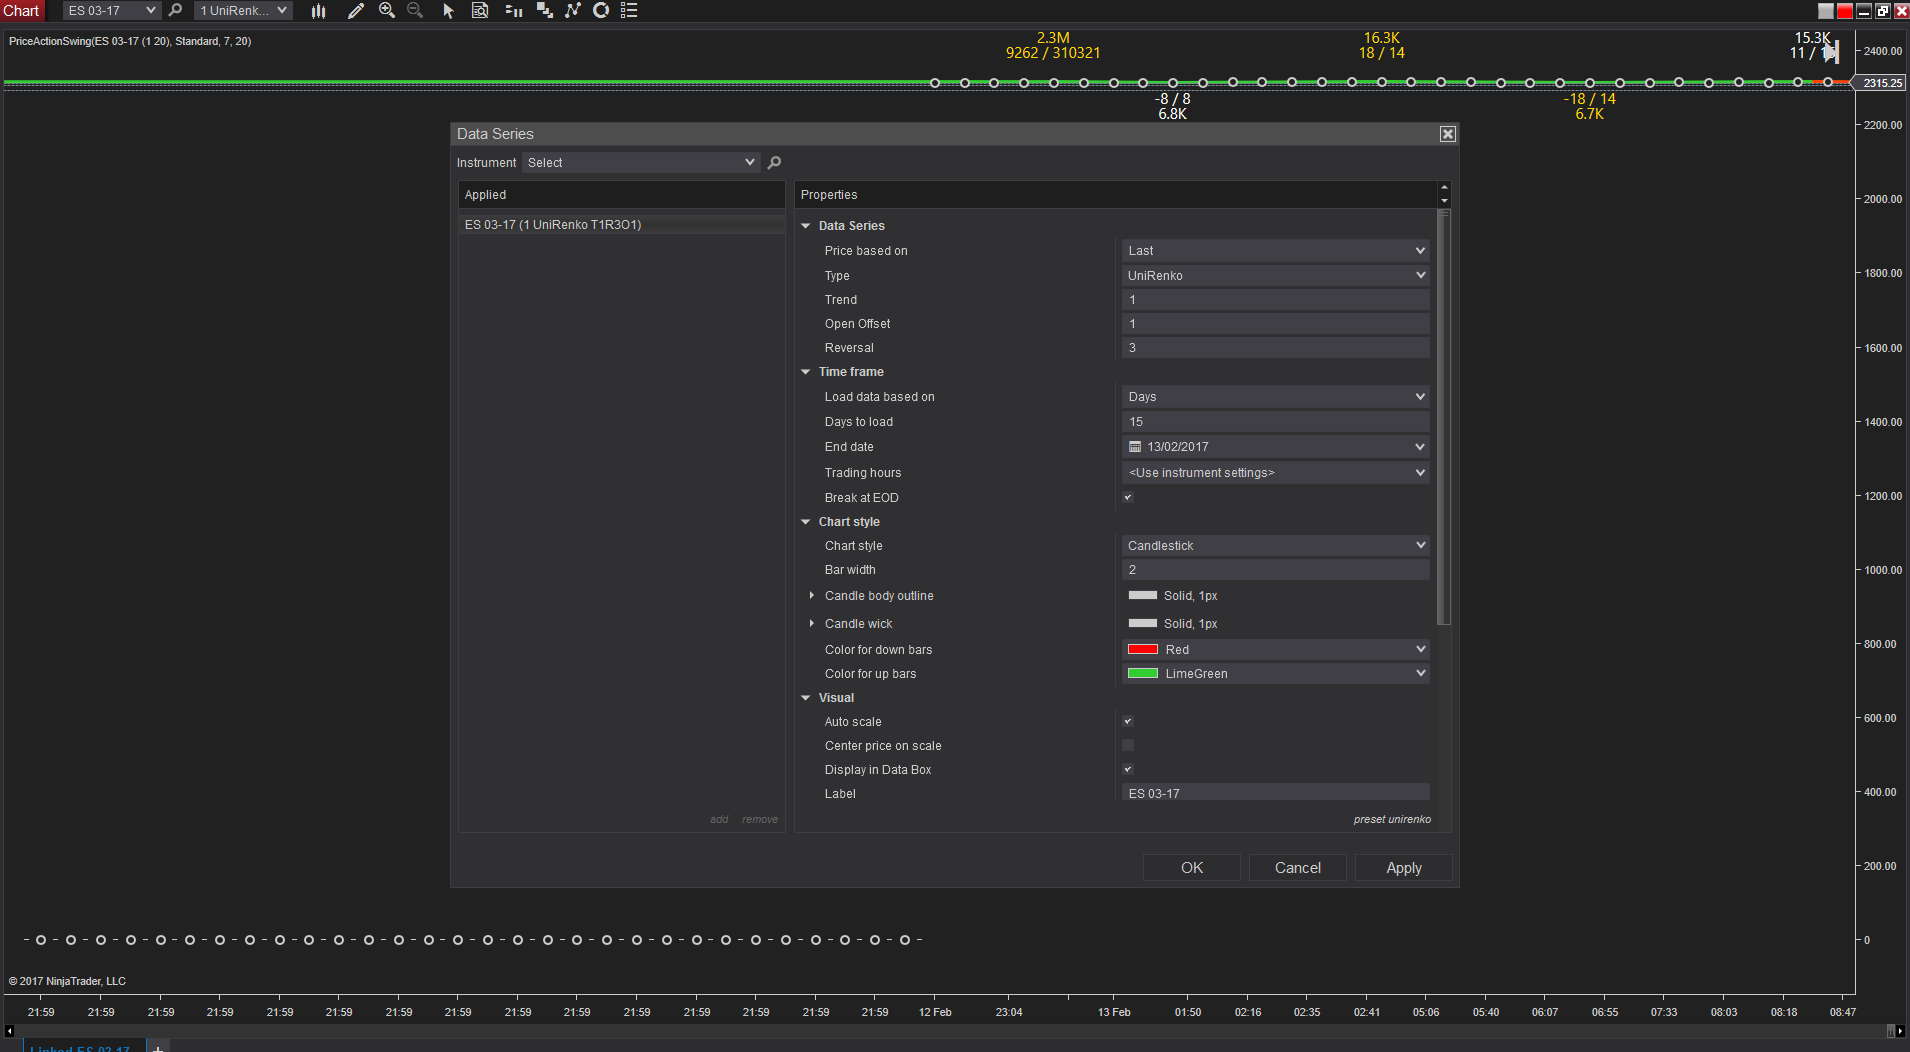Open the Data Series bars icon
The image size is (1910, 1052).
point(318,10)
